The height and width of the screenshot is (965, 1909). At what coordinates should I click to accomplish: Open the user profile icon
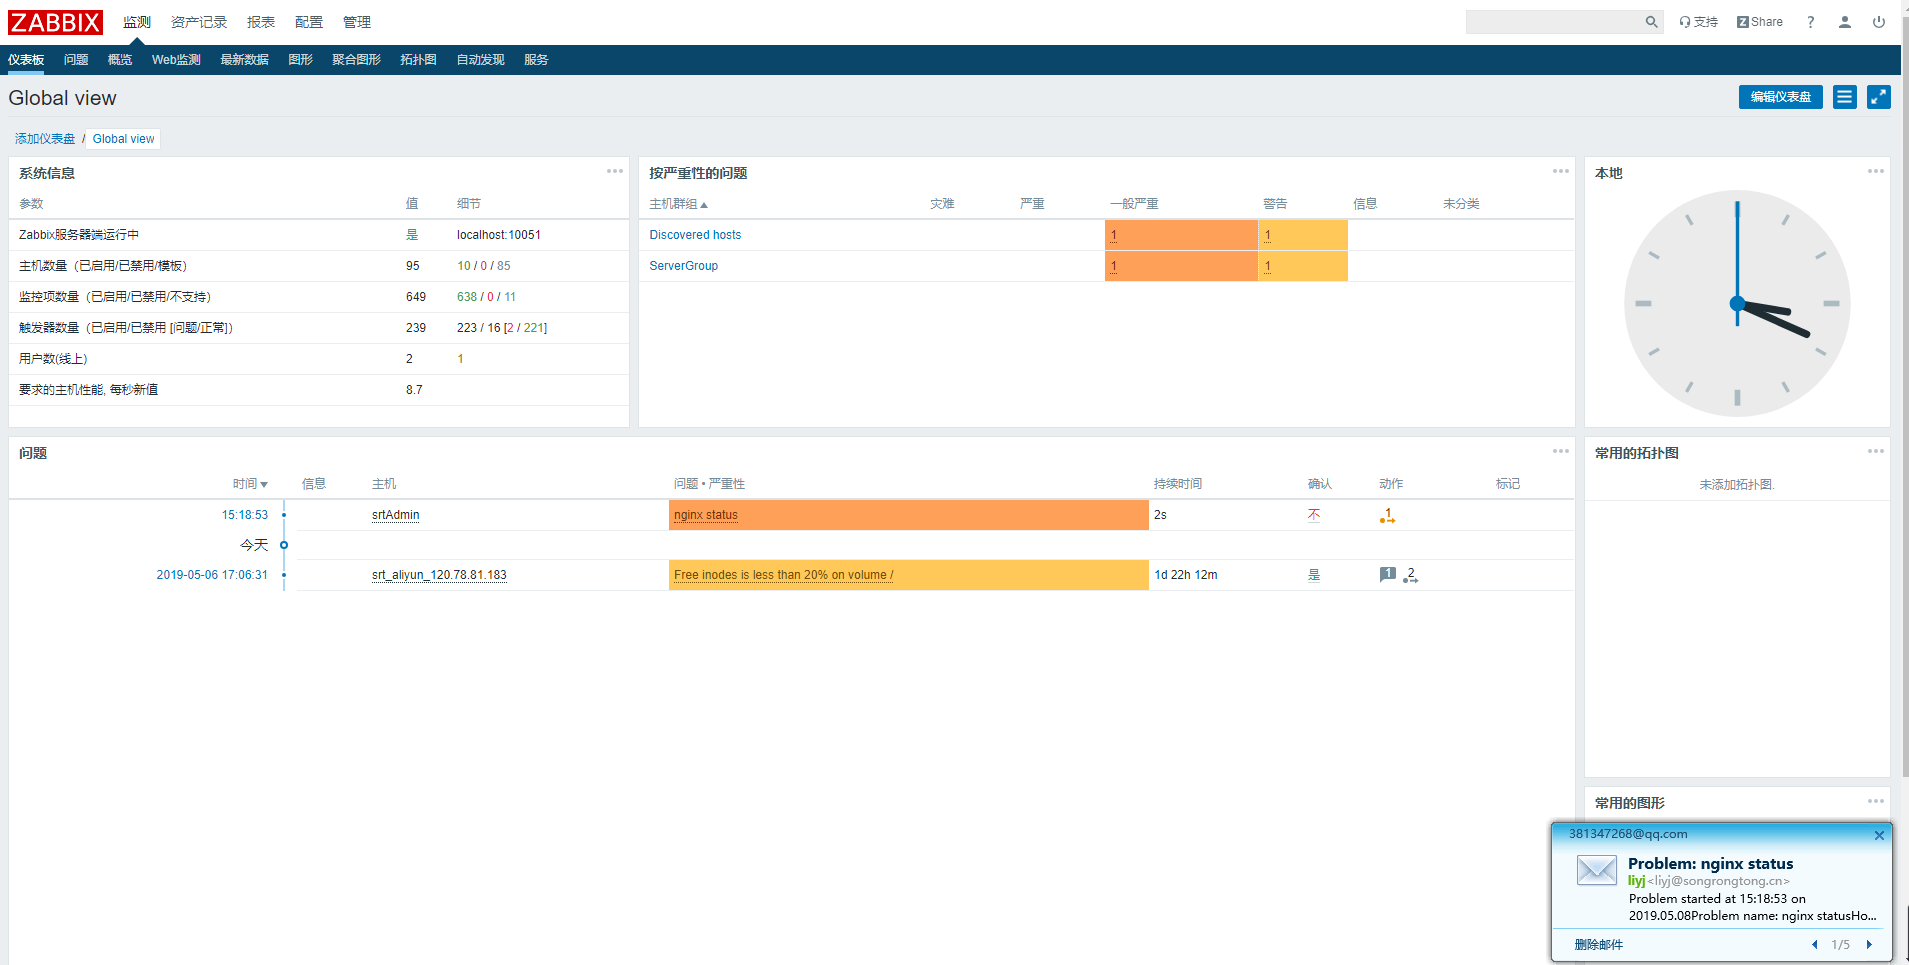pos(1844,22)
